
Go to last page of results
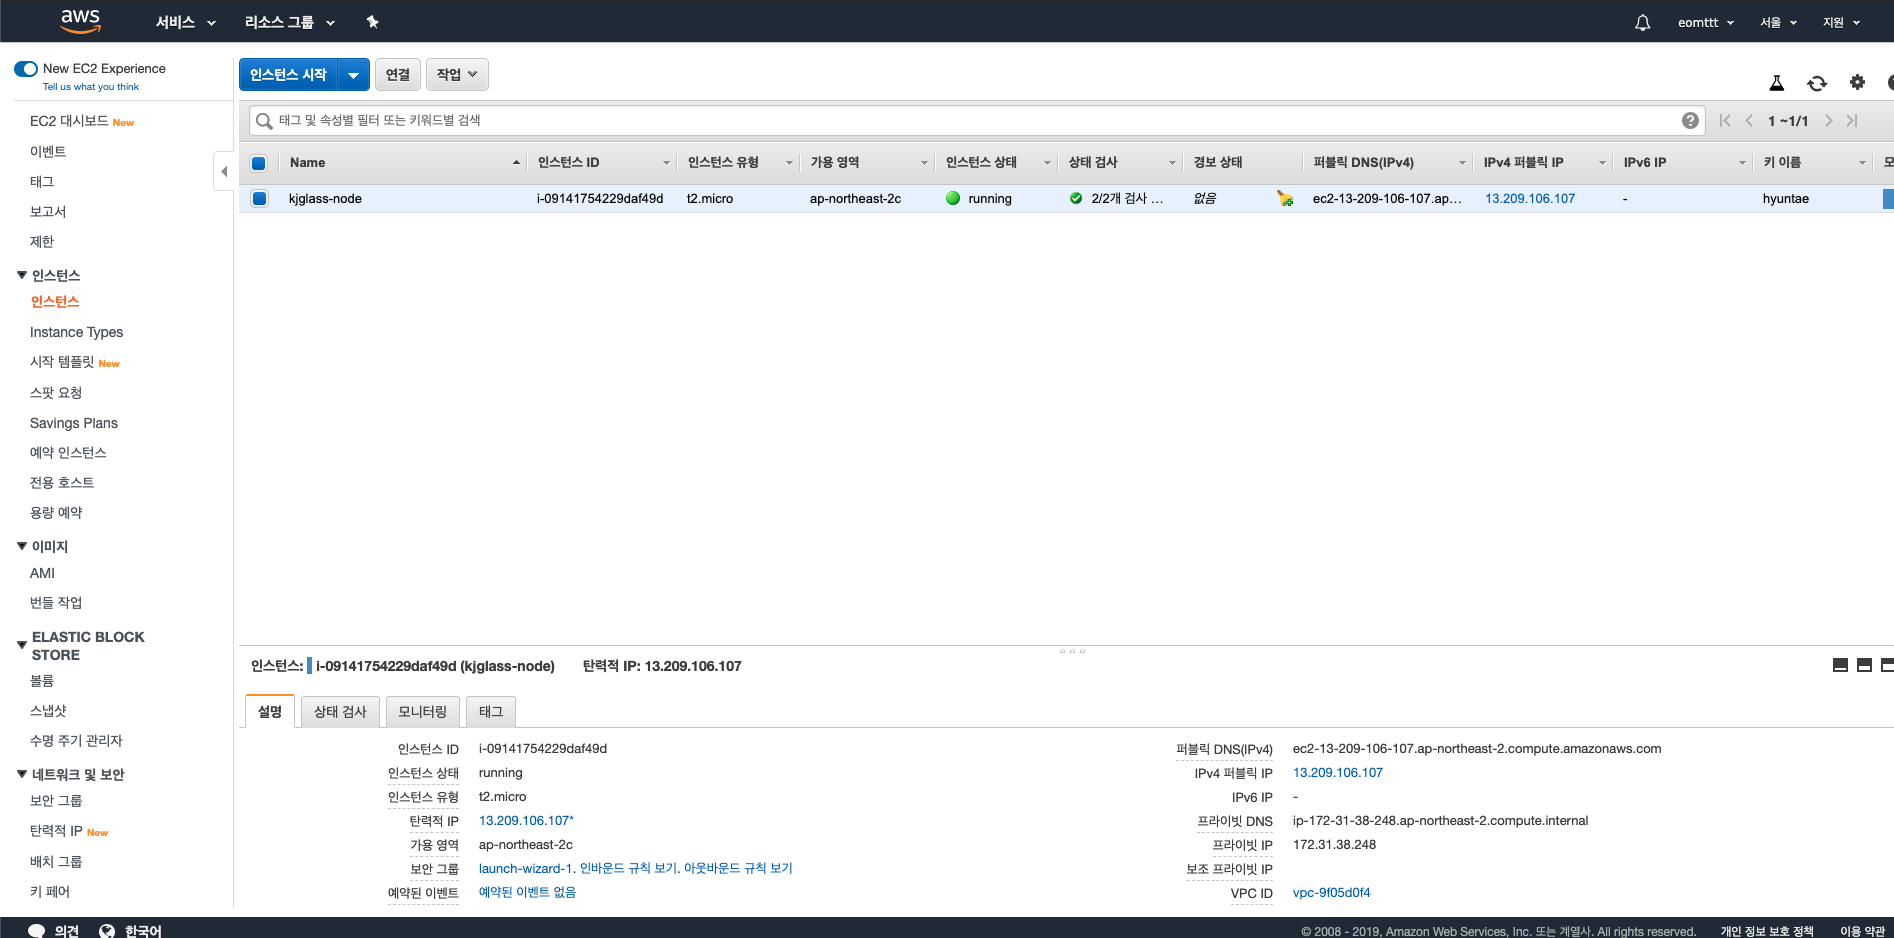tap(1852, 121)
